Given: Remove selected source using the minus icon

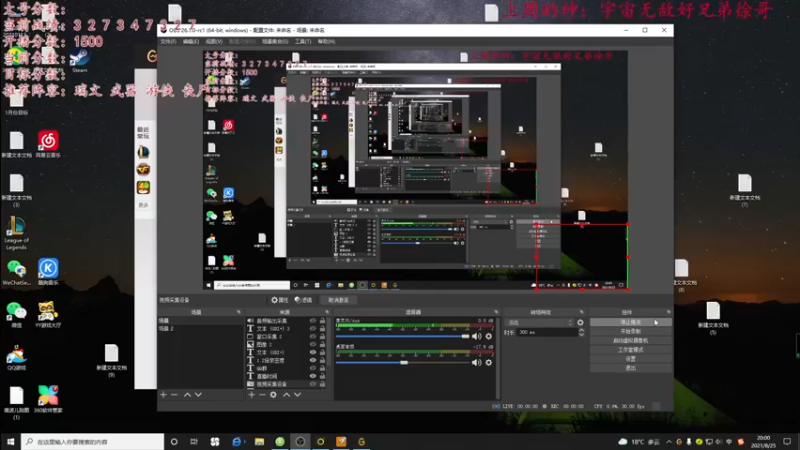Looking at the screenshot, I should 262,394.
